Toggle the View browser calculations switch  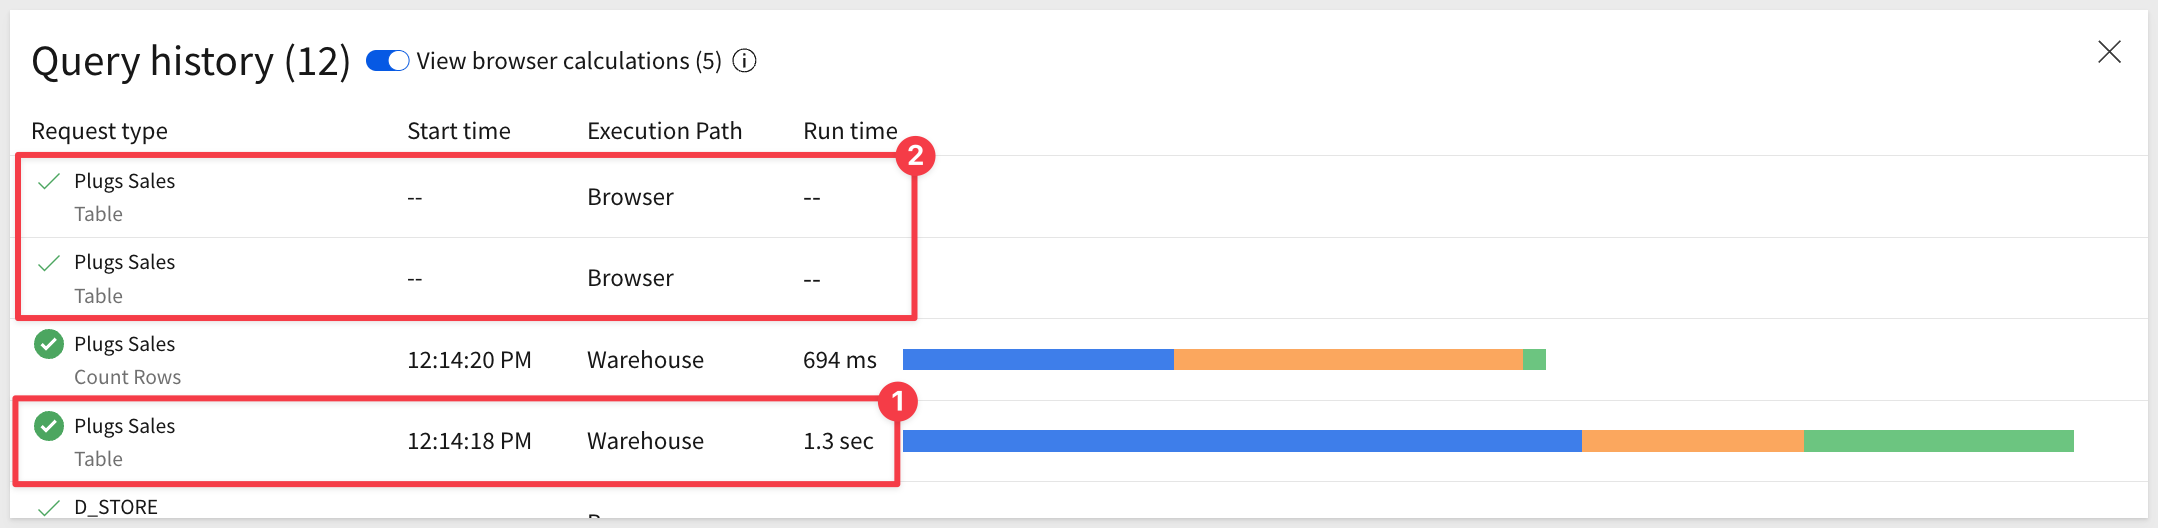pyautogui.click(x=387, y=61)
